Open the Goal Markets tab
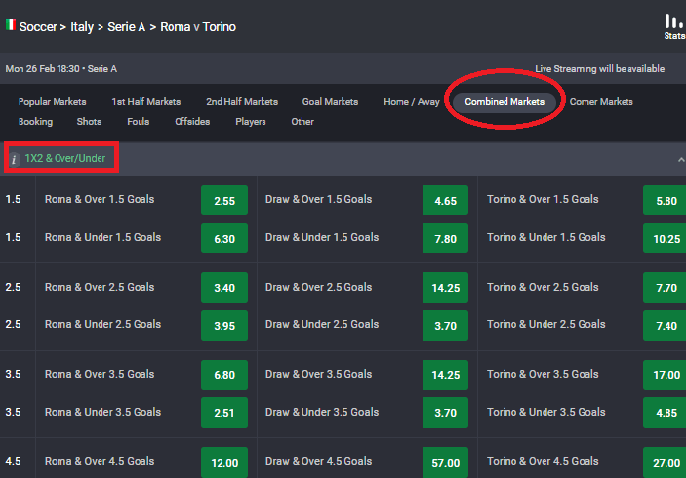This screenshot has height=478, width=686. point(329,102)
